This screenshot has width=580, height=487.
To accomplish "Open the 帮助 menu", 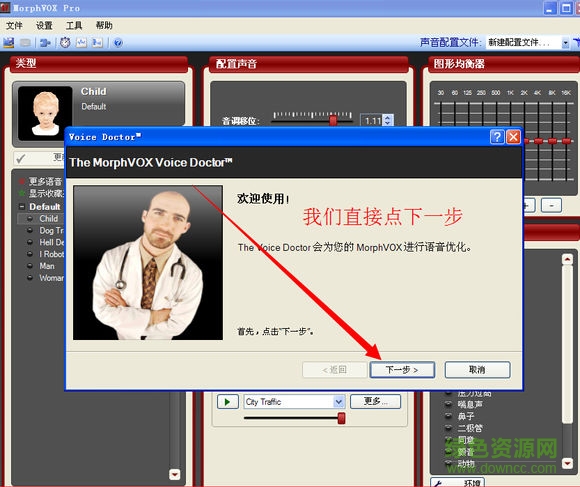I will click(x=104, y=26).
